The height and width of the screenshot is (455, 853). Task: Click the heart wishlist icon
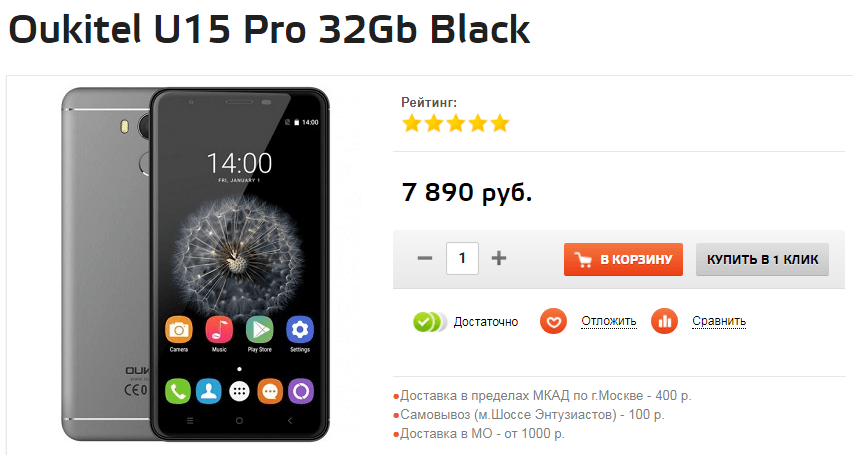point(553,321)
